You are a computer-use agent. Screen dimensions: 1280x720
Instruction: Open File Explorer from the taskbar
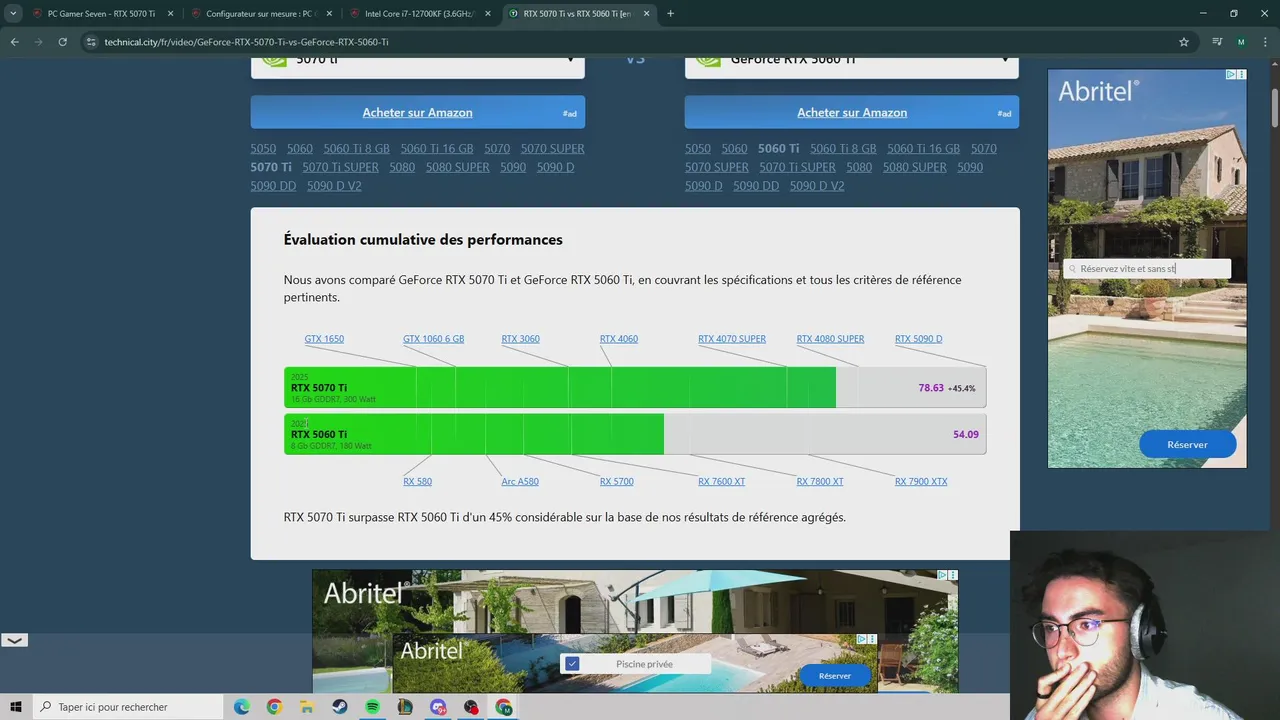click(307, 707)
